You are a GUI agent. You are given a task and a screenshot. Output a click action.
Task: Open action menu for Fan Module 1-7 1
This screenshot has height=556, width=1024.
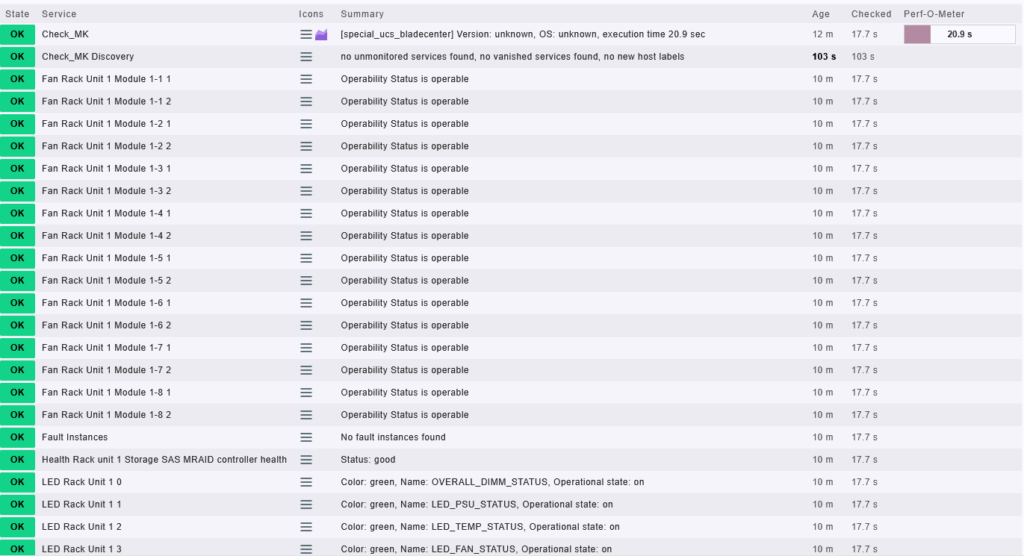(x=306, y=348)
